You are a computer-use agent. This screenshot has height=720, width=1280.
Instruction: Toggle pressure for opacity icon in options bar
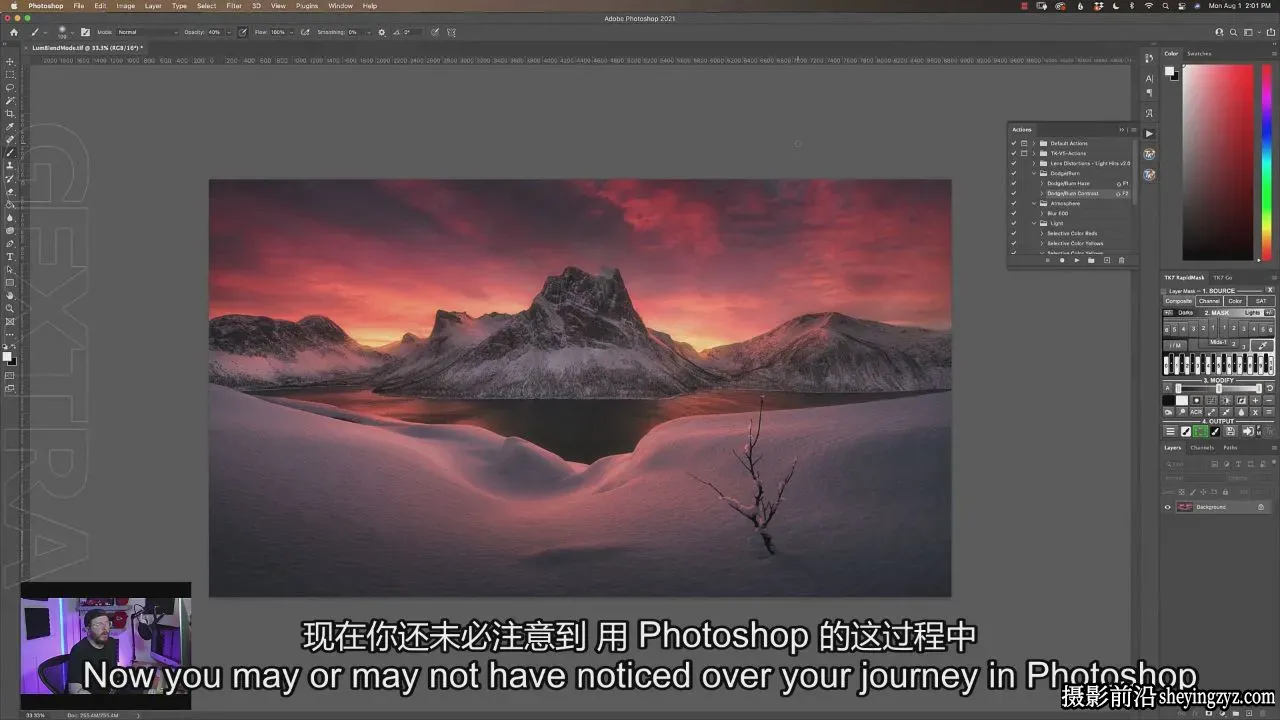242,32
